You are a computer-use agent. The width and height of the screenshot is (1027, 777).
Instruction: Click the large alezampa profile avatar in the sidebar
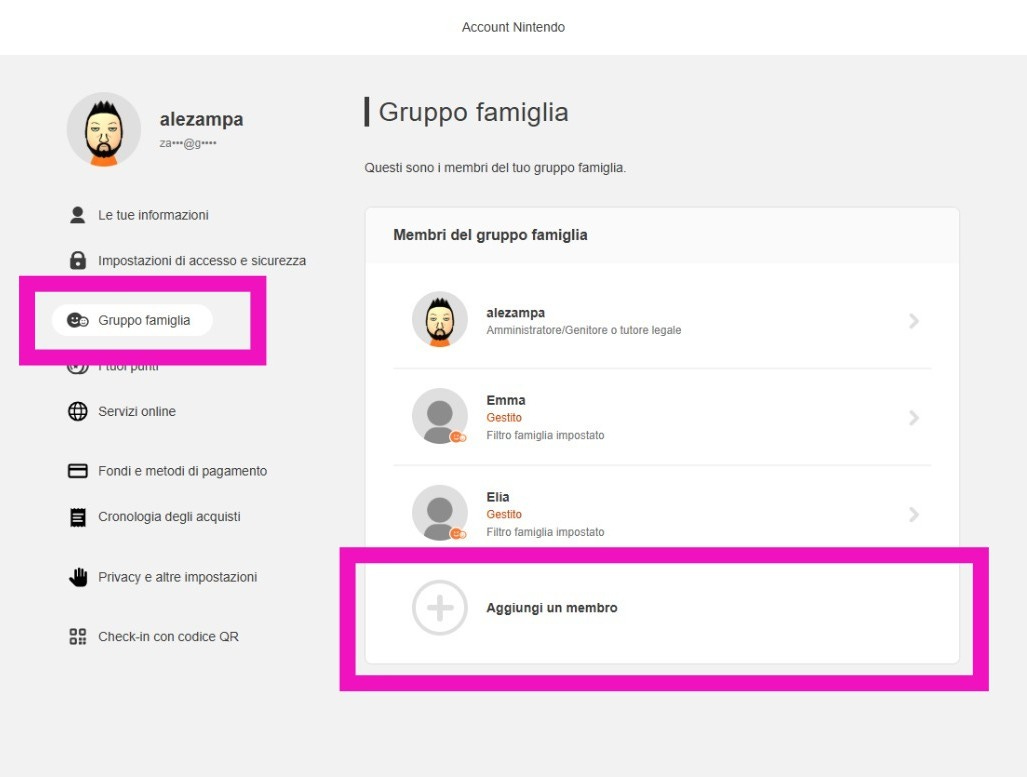(103, 130)
